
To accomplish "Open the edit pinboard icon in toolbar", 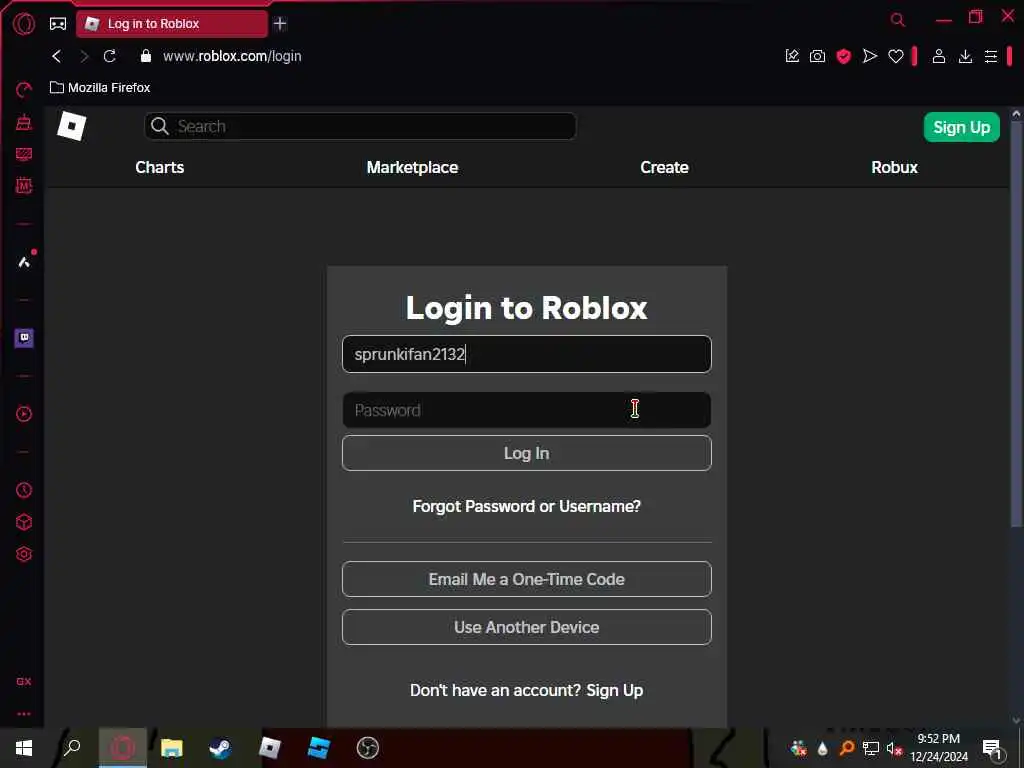I will pyautogui.click(x=792, y=56).
